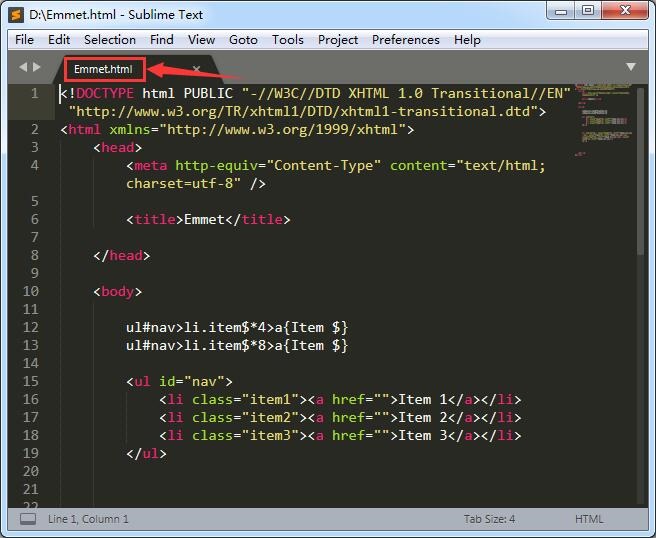Change Tab Size: 4 setting

click(489, 519)
